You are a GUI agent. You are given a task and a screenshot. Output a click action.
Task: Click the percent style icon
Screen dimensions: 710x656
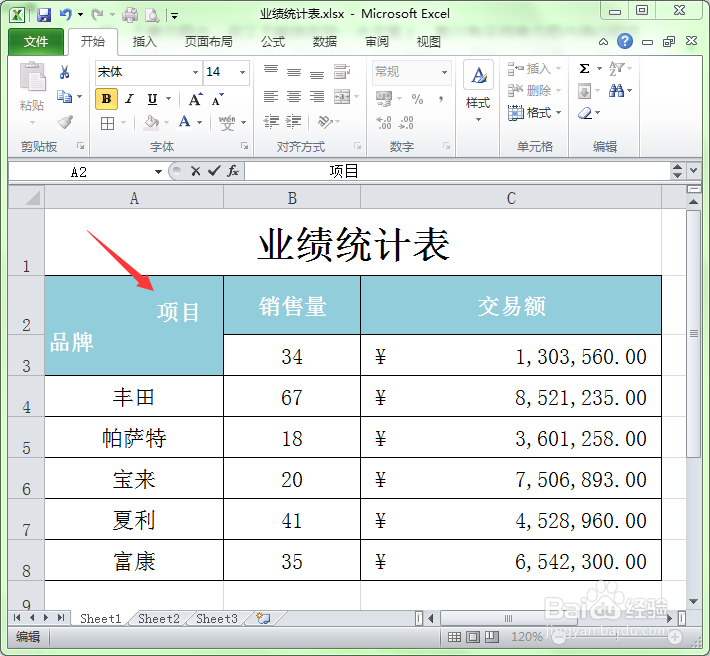(417, 99)
